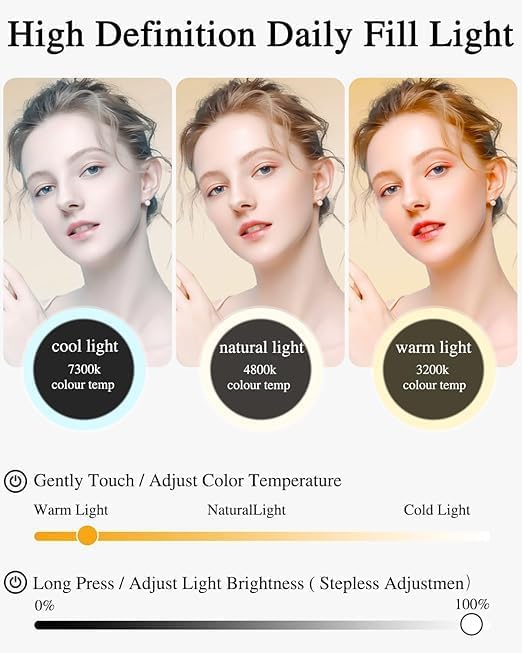Click the power icon beside Gently Touch
Screen dimensions: 522x653
[15, 481]
